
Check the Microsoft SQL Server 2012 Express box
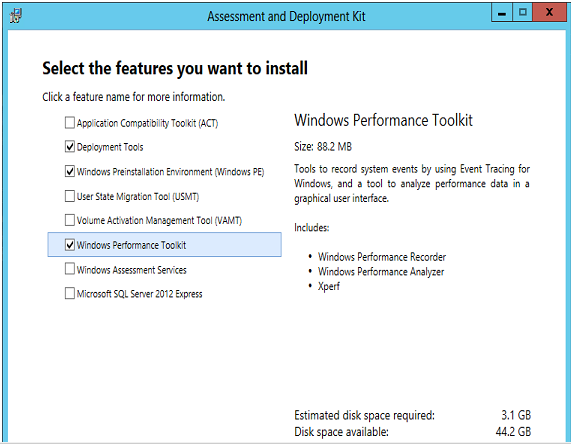pyautogui.click(x=70, y=293)
